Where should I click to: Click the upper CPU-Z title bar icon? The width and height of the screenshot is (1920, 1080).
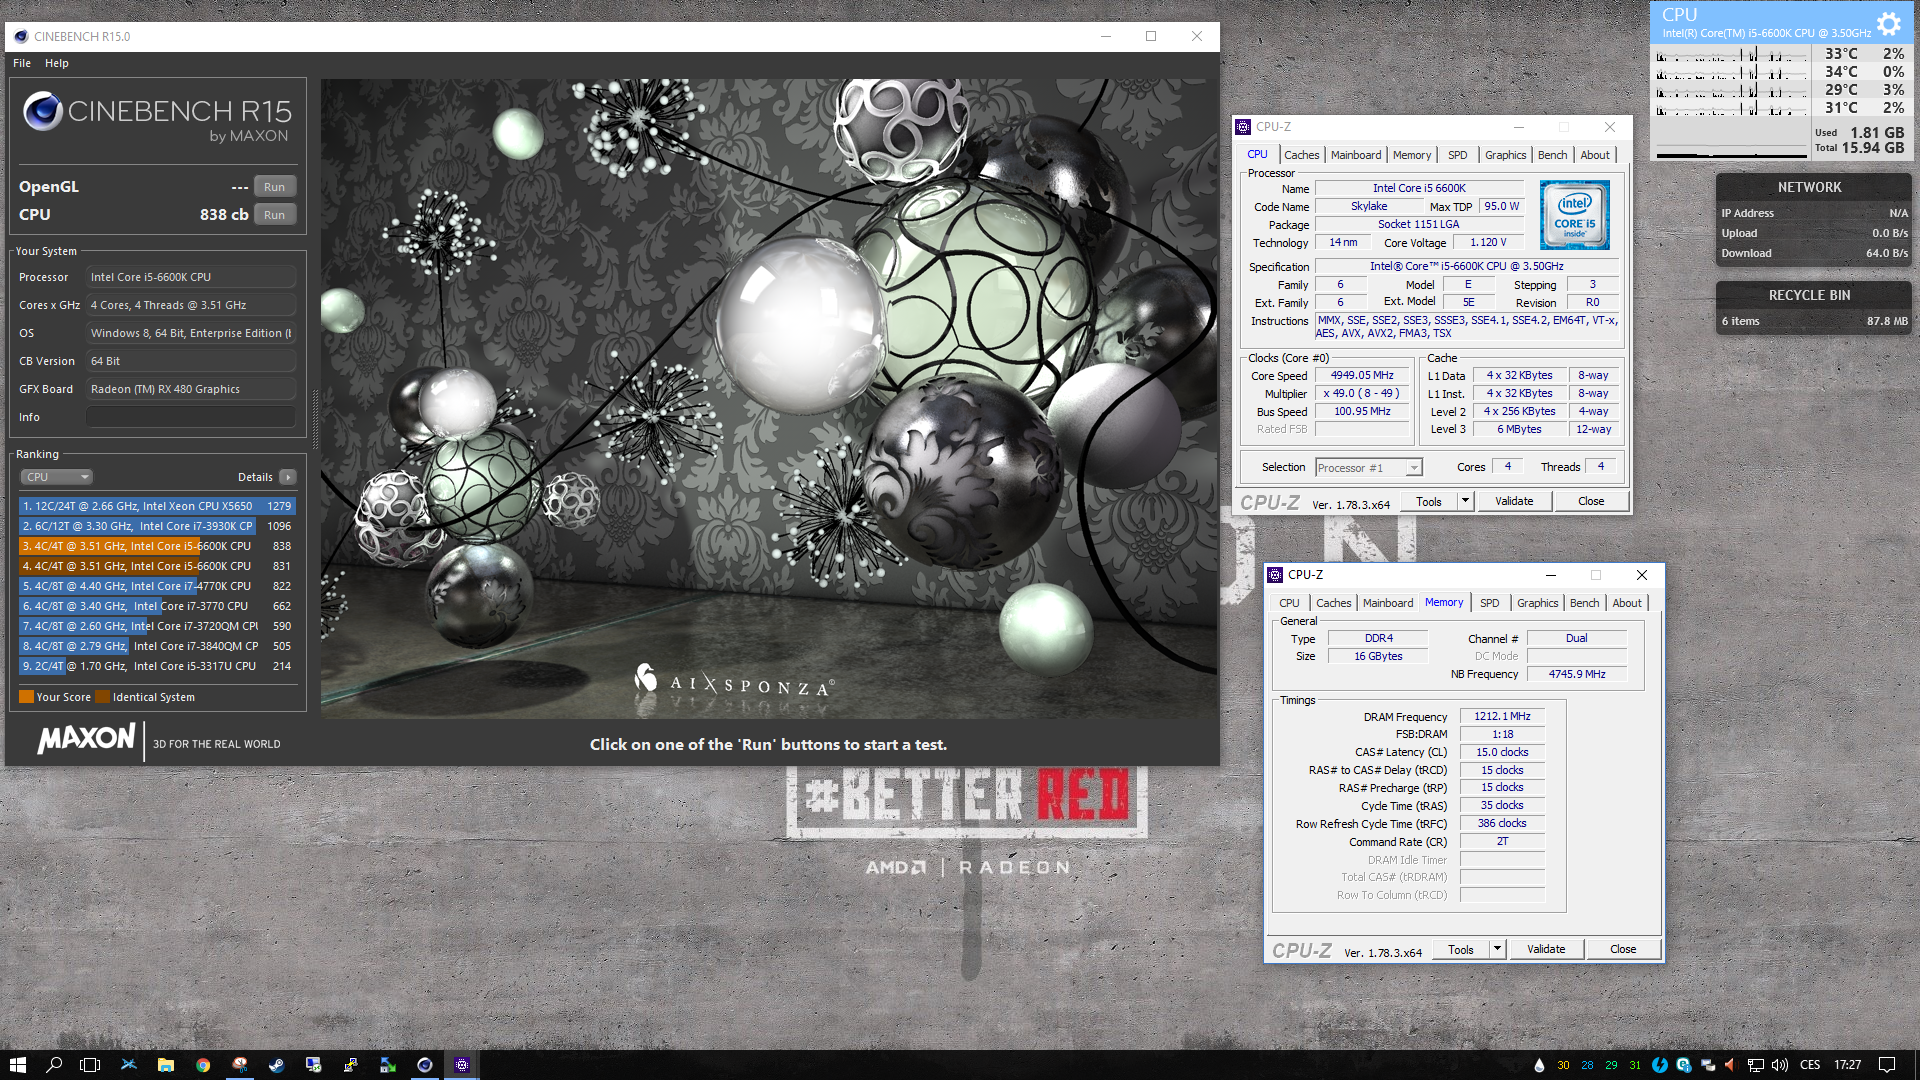click(1243, 127)
